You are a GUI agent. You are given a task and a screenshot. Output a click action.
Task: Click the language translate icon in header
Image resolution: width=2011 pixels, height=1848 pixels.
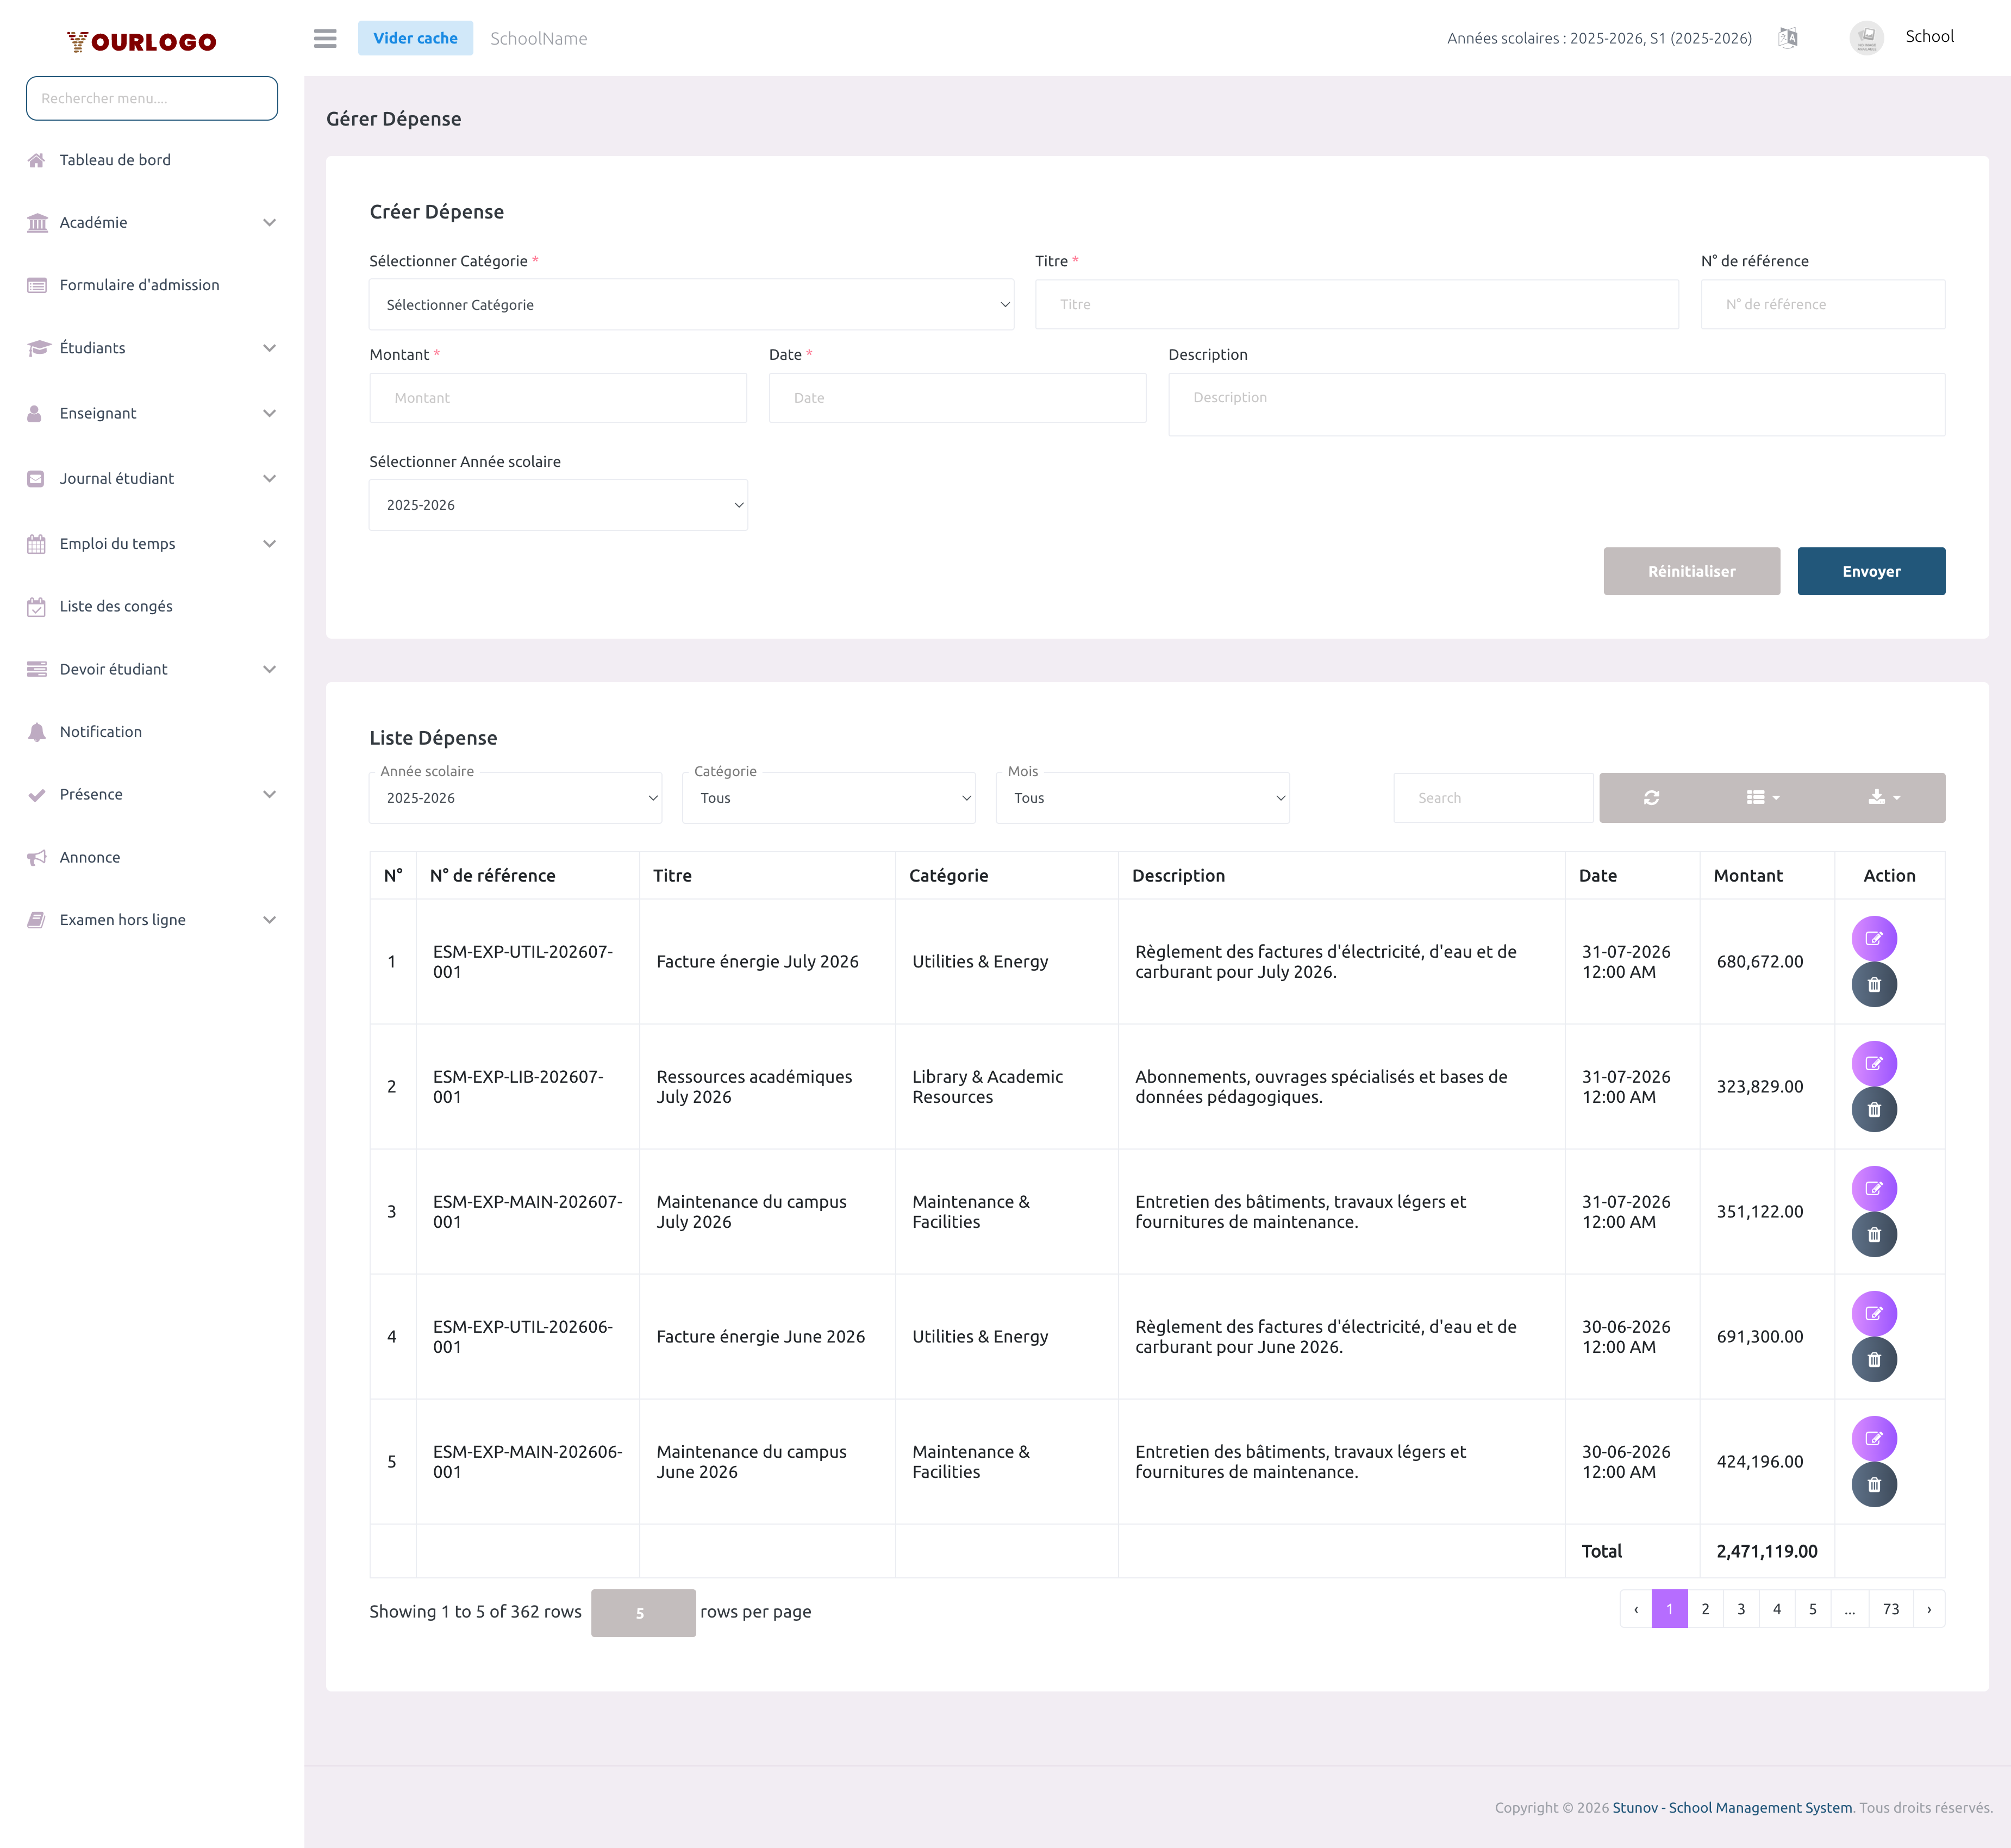point(1788,38)
